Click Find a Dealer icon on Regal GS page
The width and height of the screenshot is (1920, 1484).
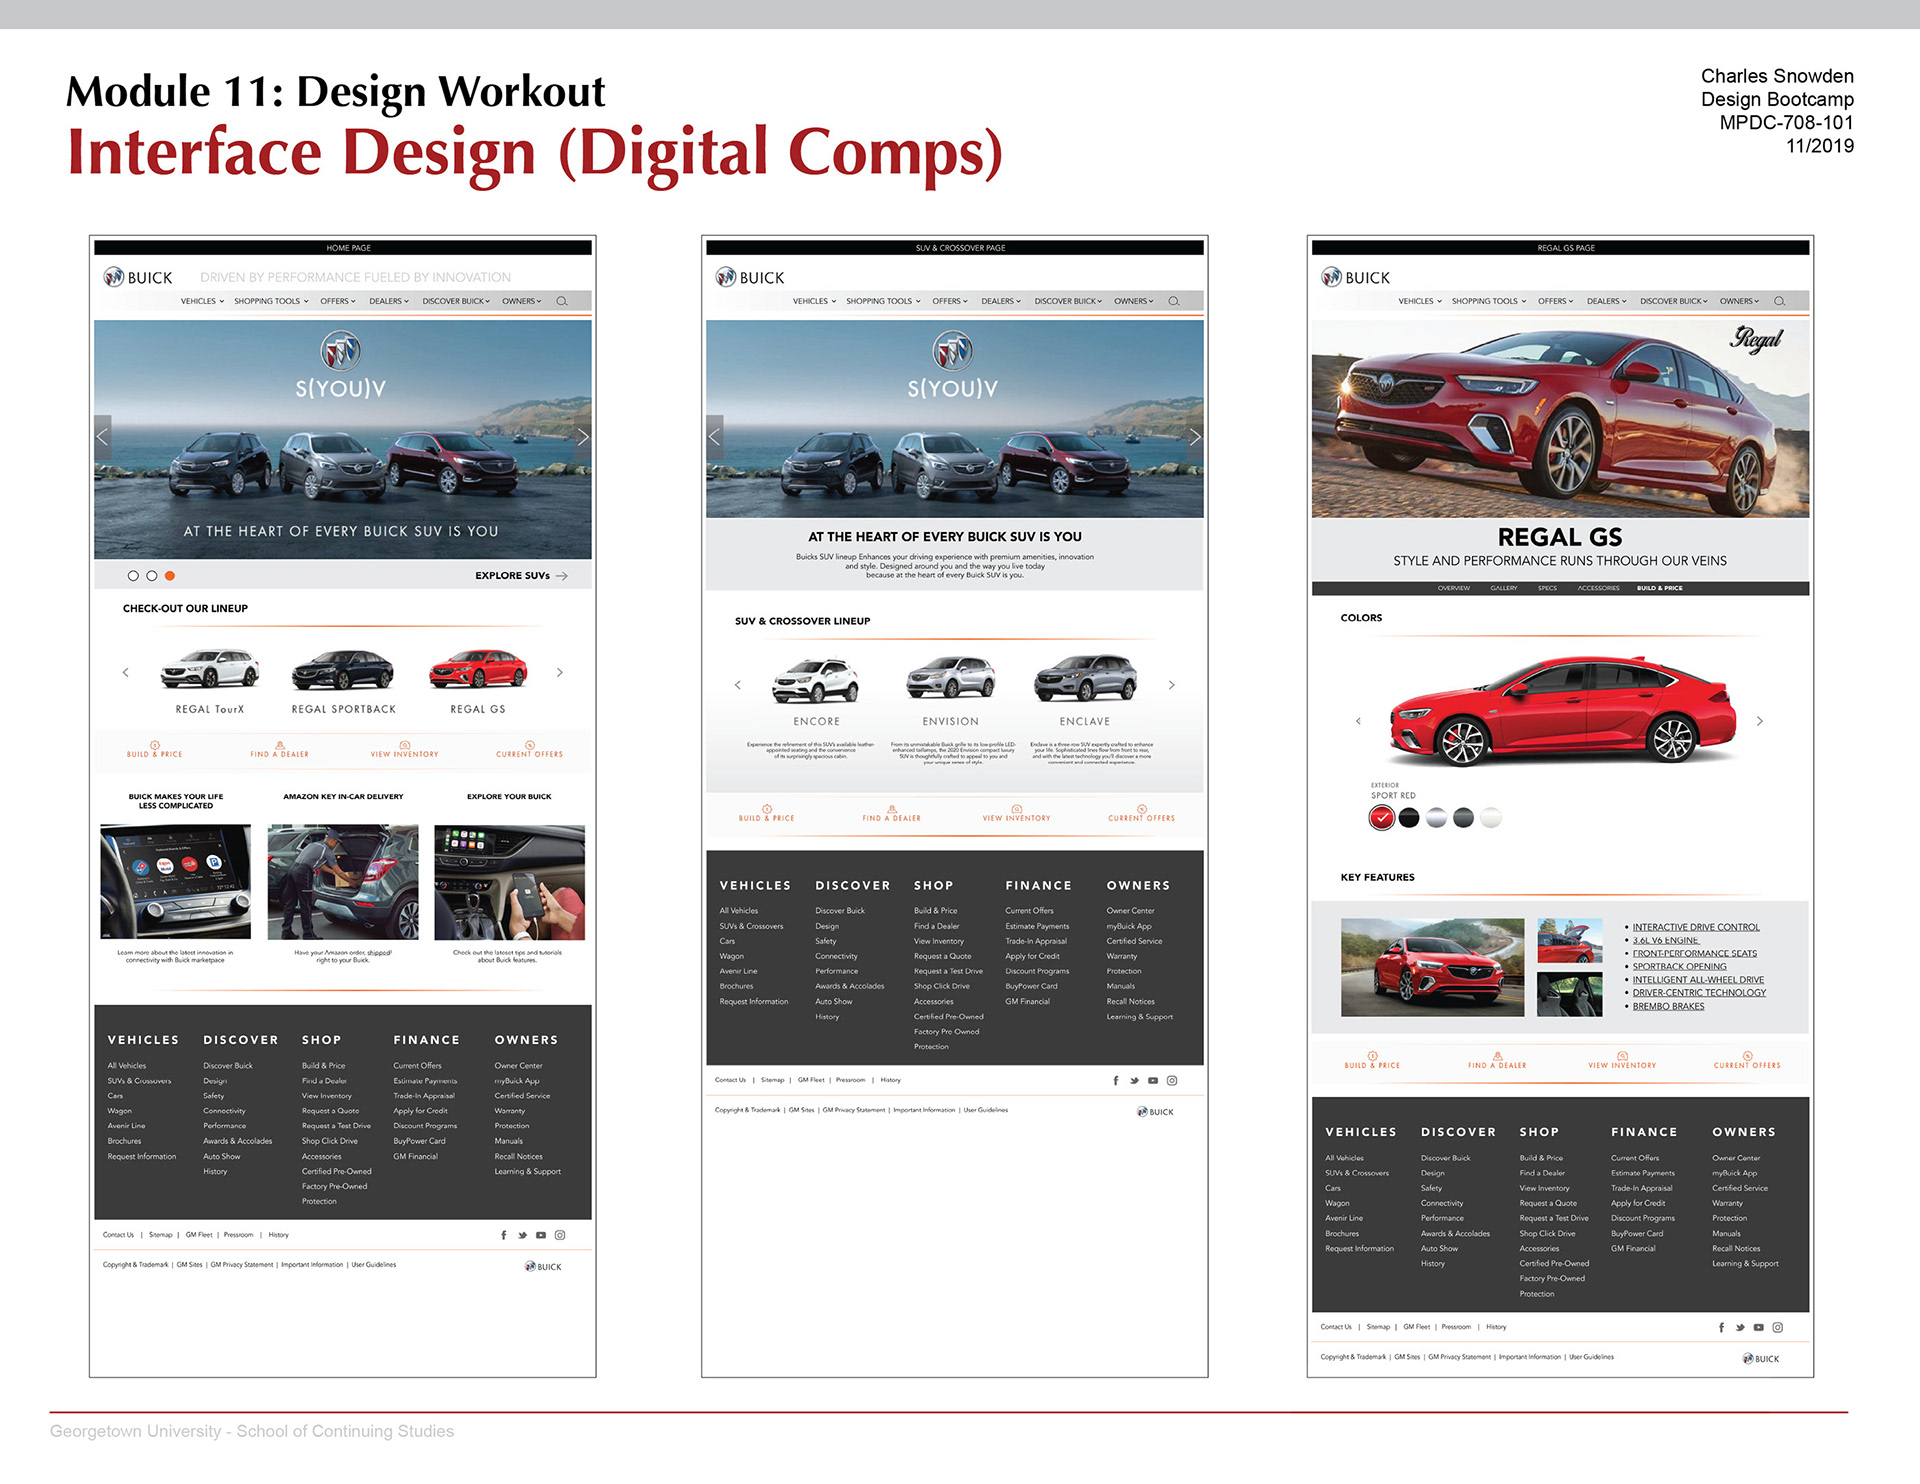(1497, 1056)
